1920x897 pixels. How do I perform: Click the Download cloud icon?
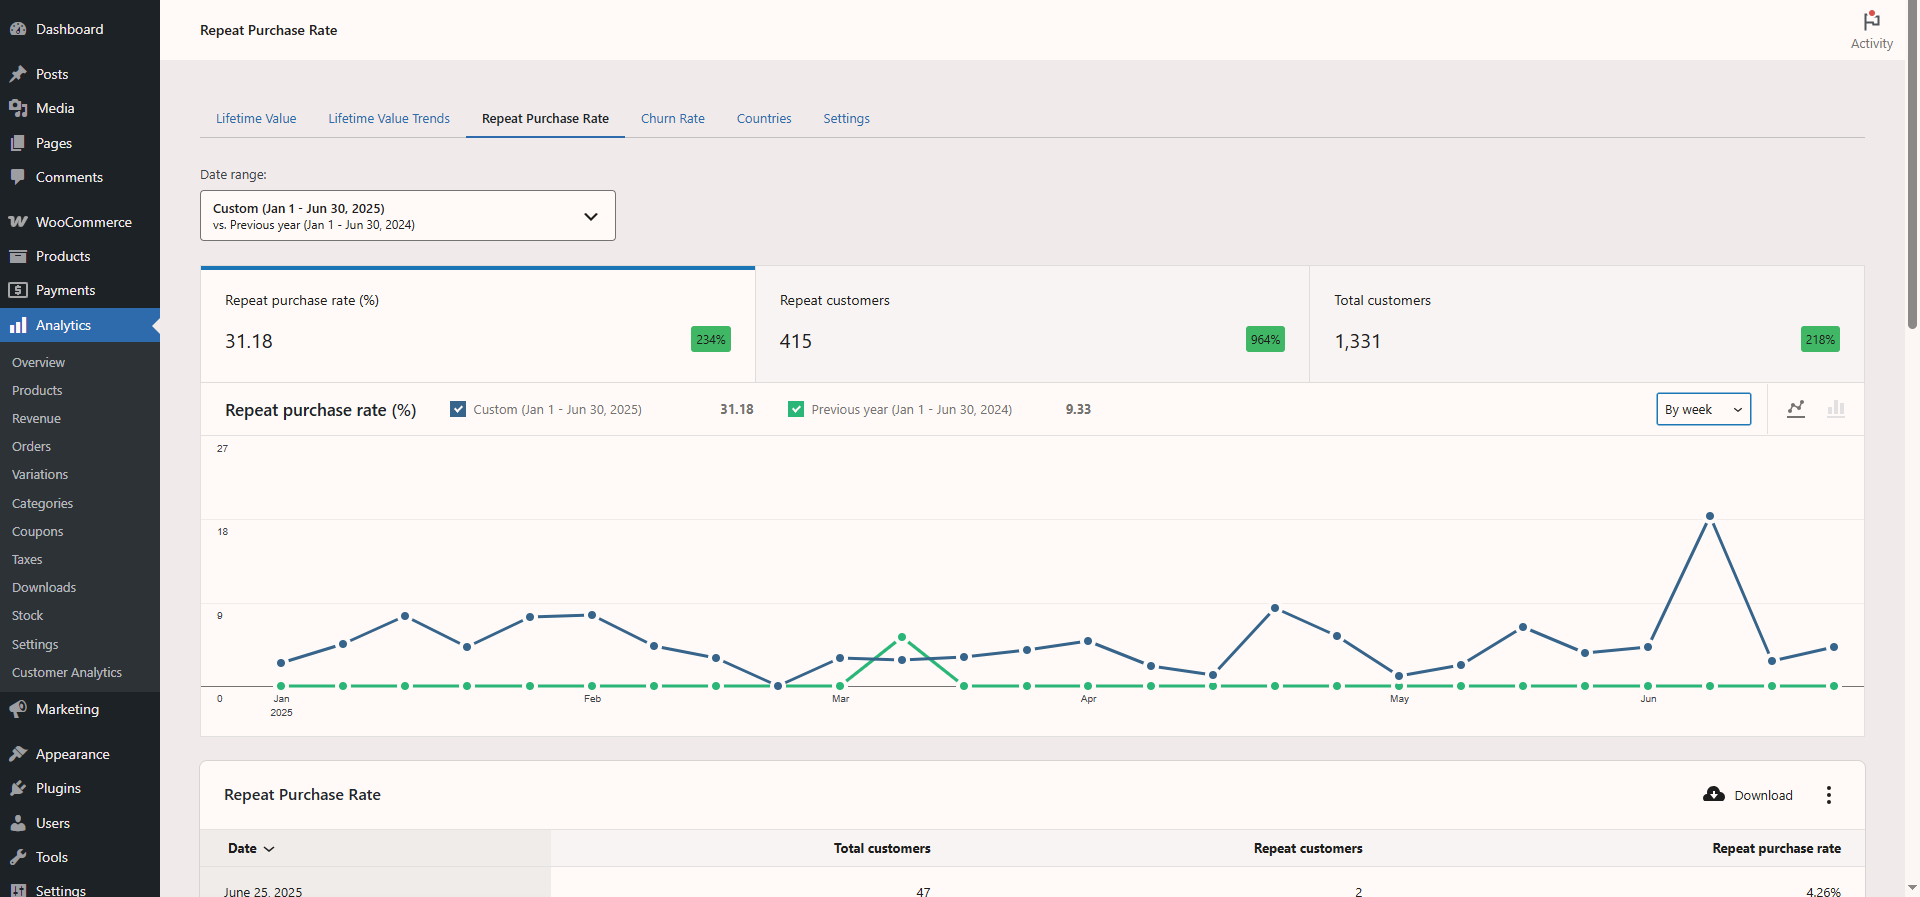pyautogui.click(x=1714, y=795)
